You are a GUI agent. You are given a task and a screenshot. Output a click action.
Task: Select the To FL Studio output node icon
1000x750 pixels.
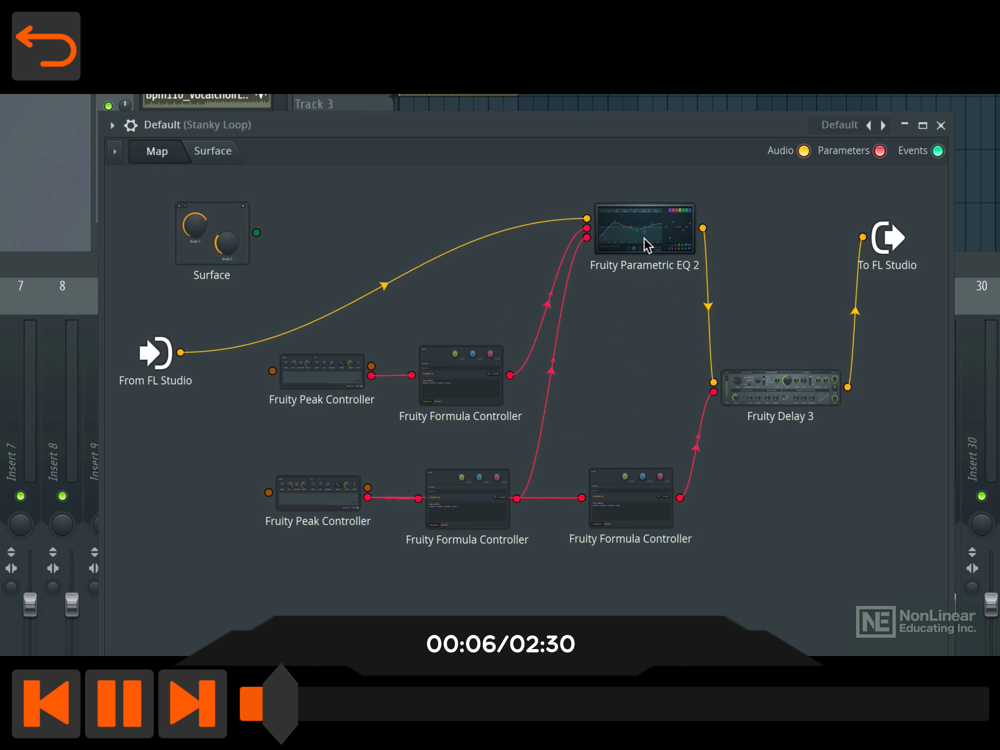pyautogui.click(x=888, y=237)
